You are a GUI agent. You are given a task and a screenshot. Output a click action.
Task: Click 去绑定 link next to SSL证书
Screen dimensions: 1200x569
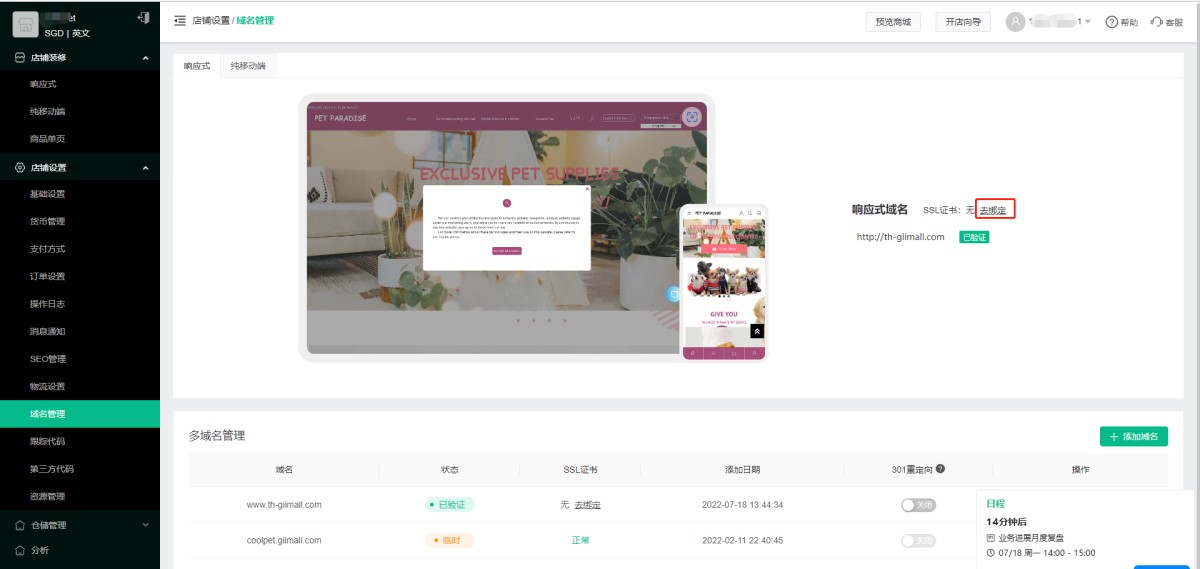coord(993,210)
